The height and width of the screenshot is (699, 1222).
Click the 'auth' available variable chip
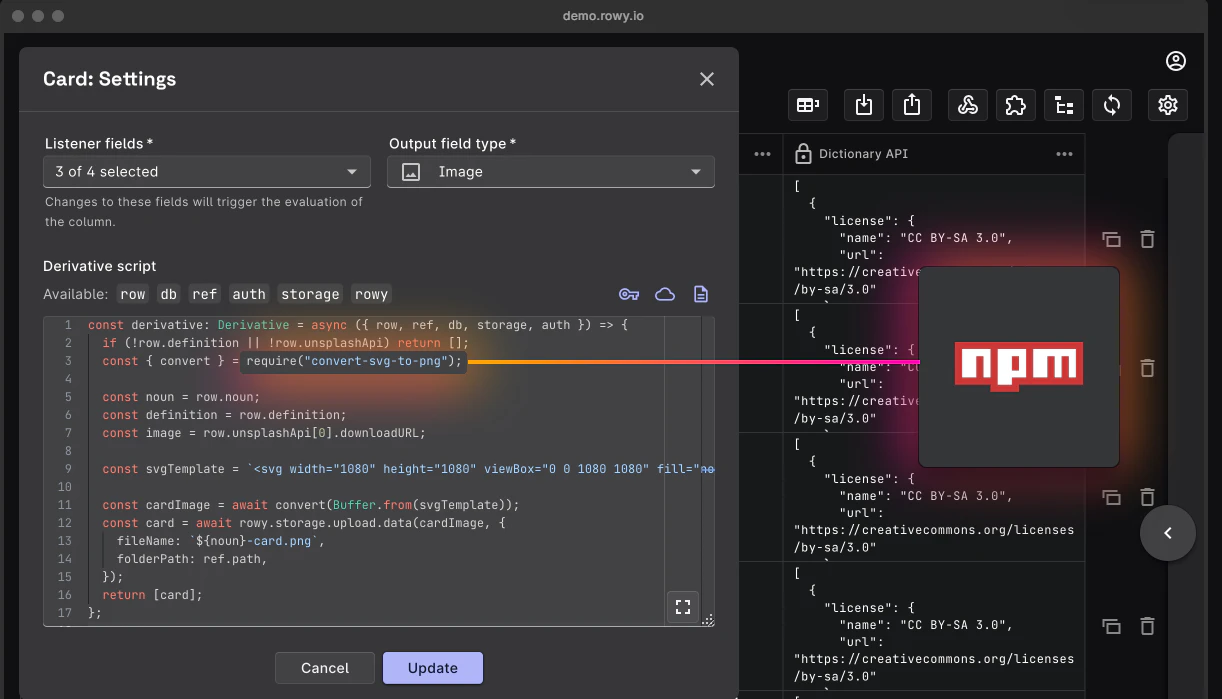click(x=249, y=294)
